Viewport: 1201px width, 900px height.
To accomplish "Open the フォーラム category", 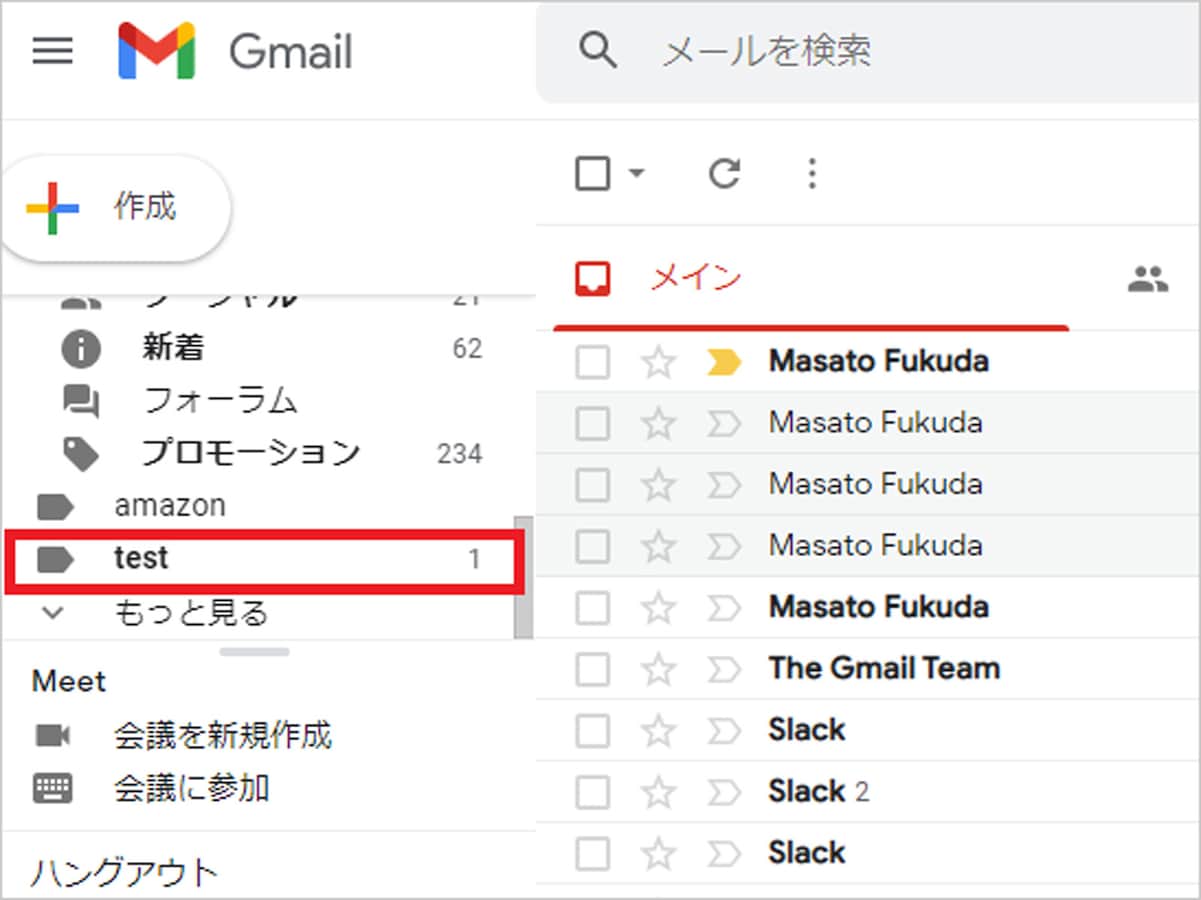I will [x=220, y=400].
